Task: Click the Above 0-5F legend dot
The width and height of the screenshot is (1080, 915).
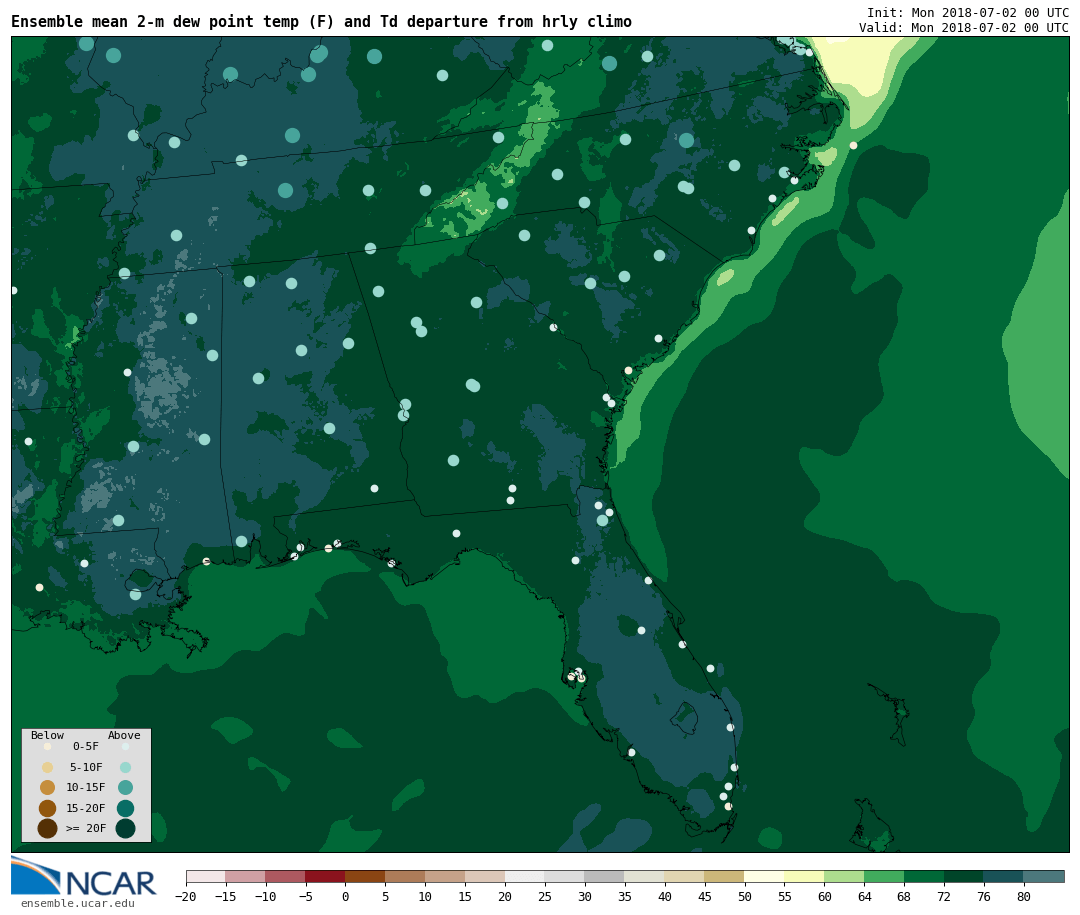Action: pyautogui.click(x=125, y=746)
